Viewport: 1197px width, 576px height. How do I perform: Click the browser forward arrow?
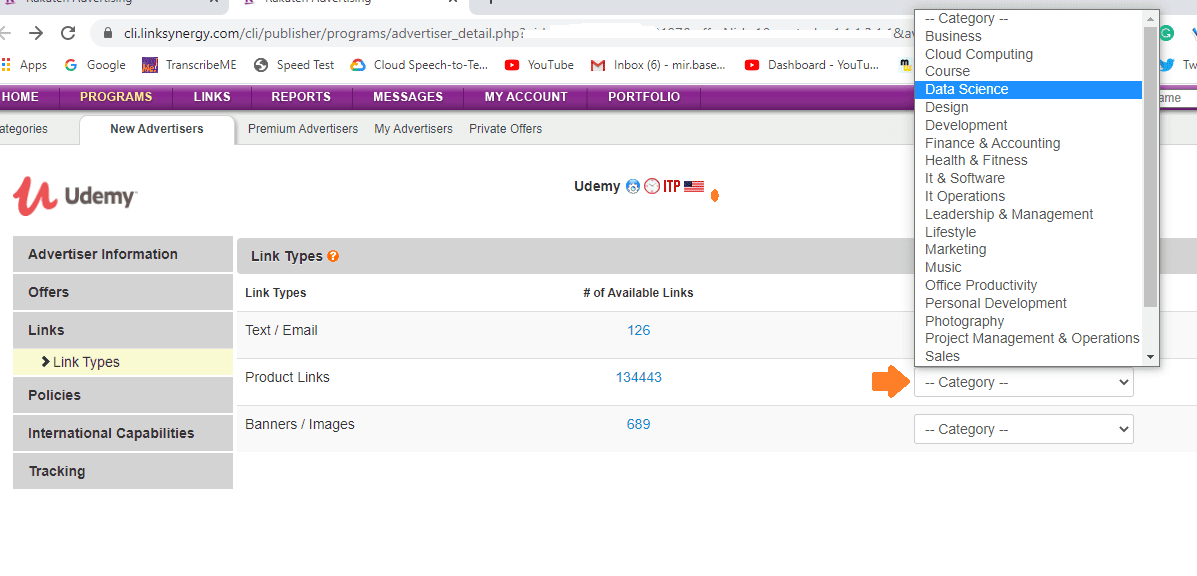click(36, 33)
